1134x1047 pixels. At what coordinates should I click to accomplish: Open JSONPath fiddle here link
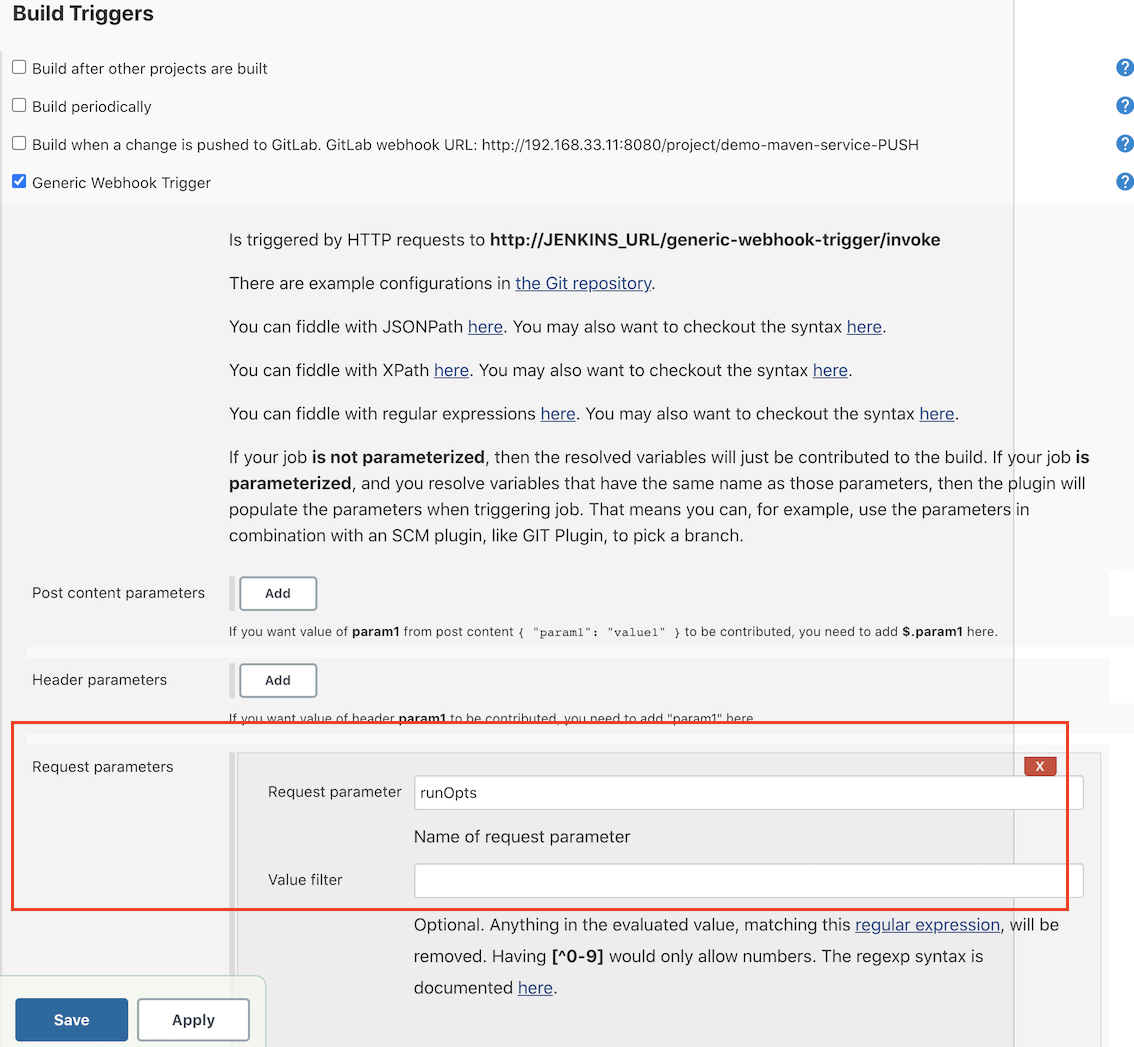[x=485, y=327]
